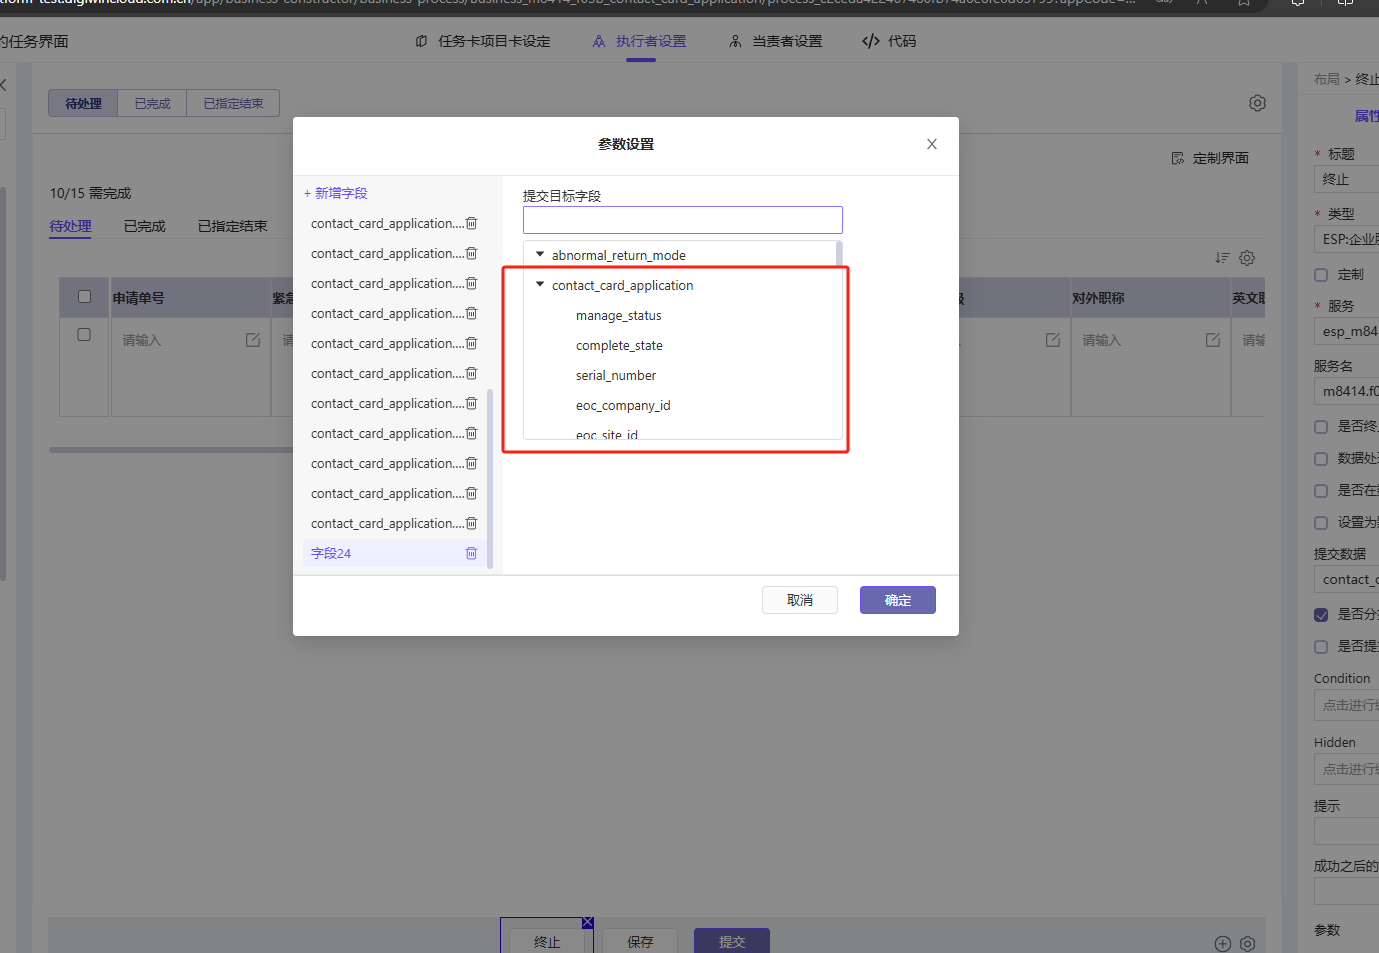Click the edit icon in 对外职称 cell
1379x953 pixels.
[1213, 340]
